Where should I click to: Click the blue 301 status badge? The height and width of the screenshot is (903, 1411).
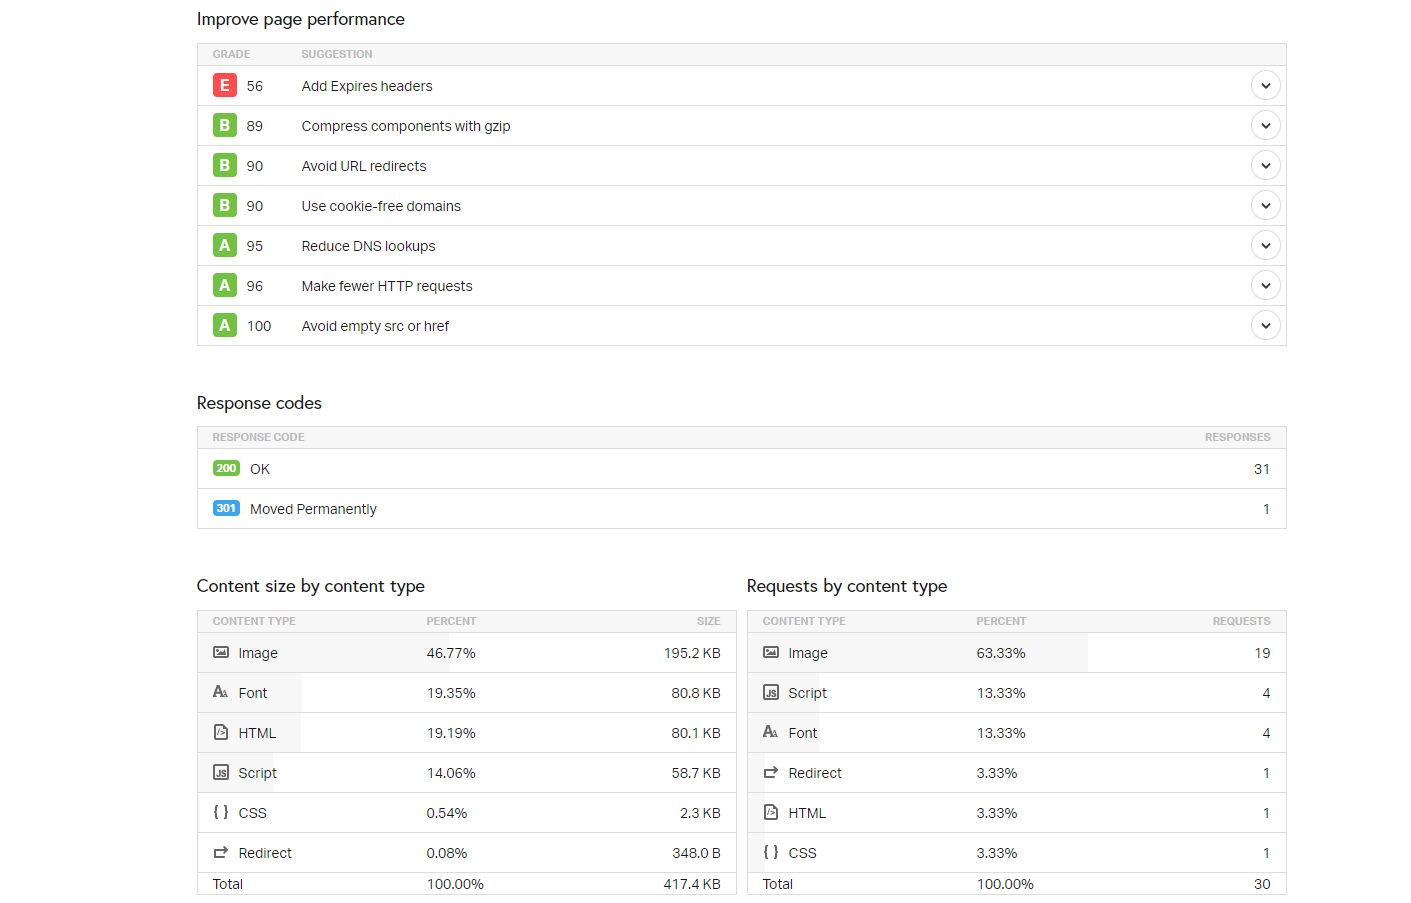[226, 508]
